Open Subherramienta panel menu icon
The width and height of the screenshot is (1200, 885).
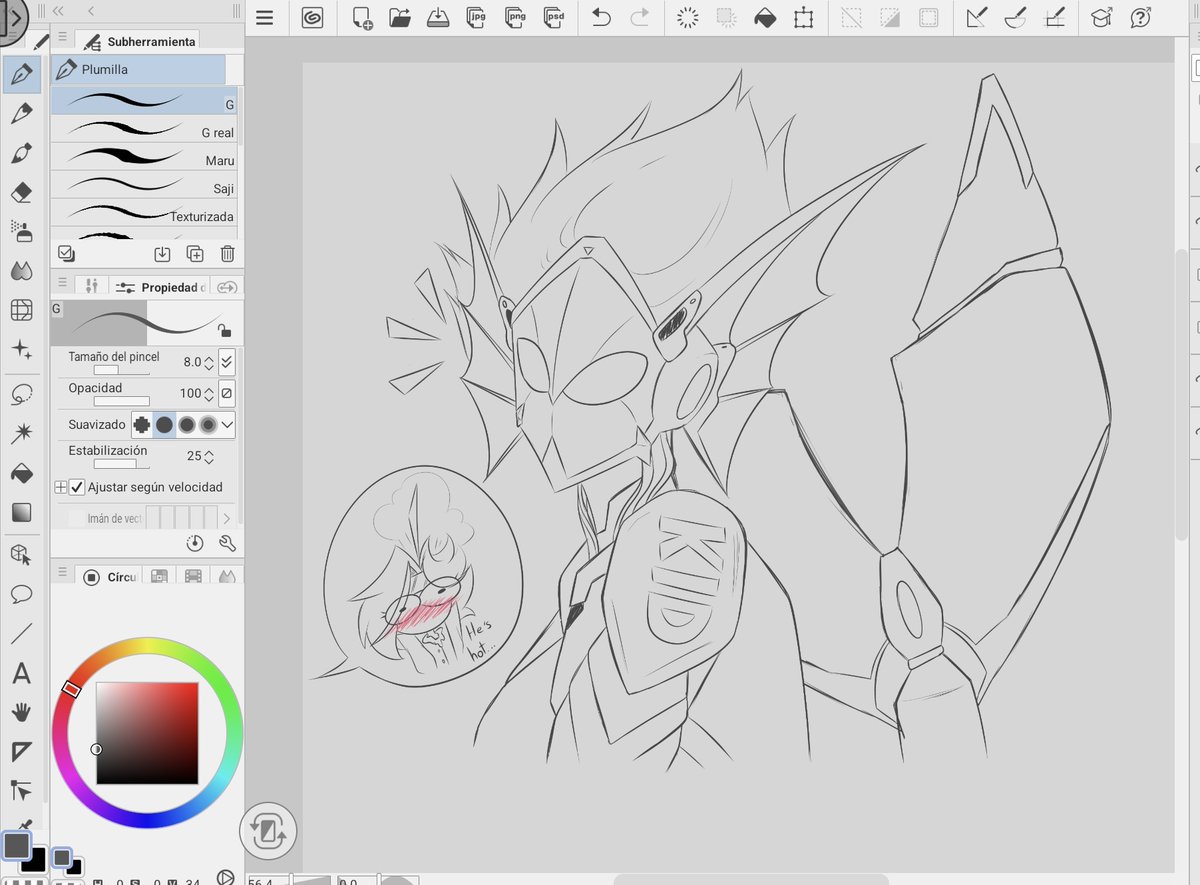click(x=62, y=36)
